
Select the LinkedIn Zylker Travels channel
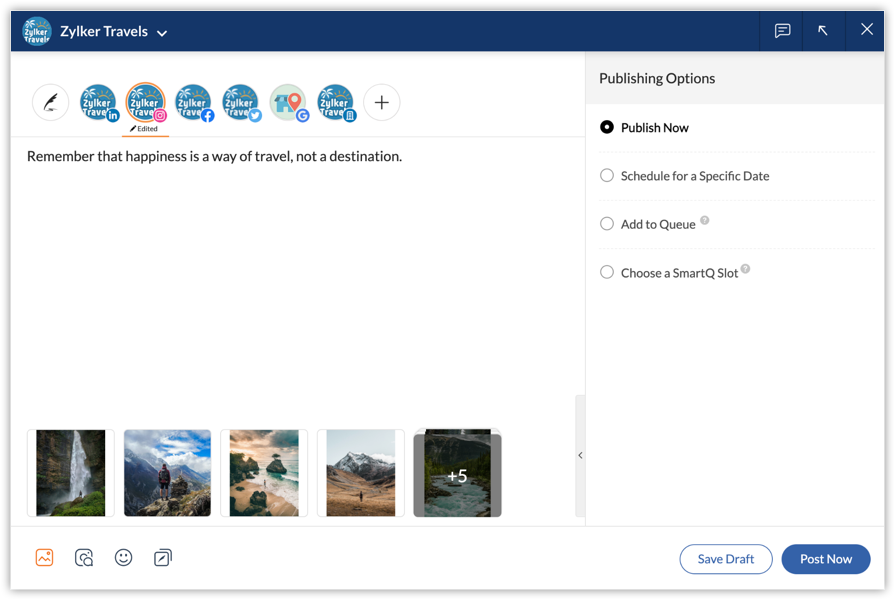point(98,103)
